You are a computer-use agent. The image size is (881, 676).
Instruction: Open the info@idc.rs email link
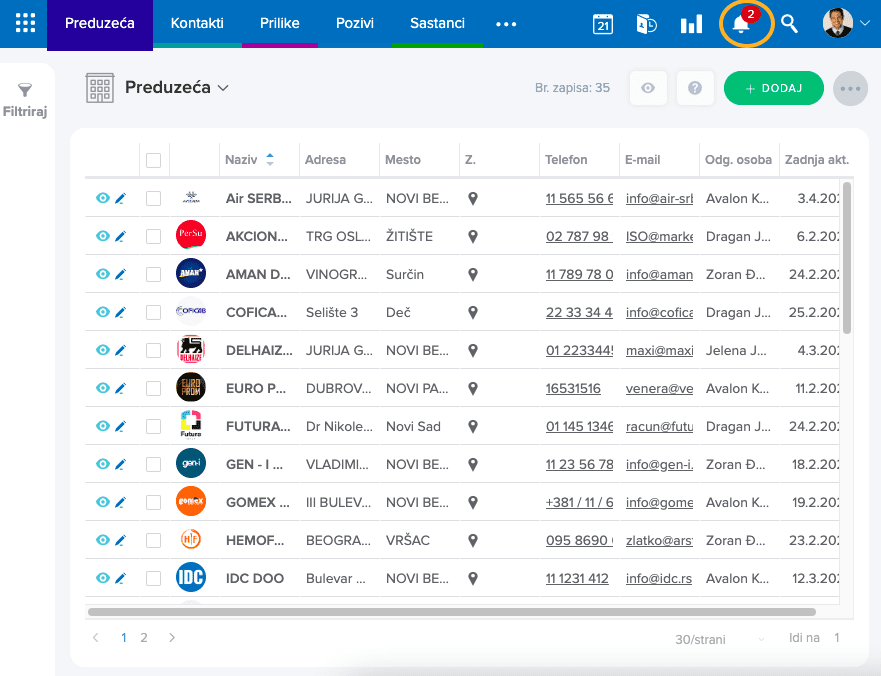(659, 578)
